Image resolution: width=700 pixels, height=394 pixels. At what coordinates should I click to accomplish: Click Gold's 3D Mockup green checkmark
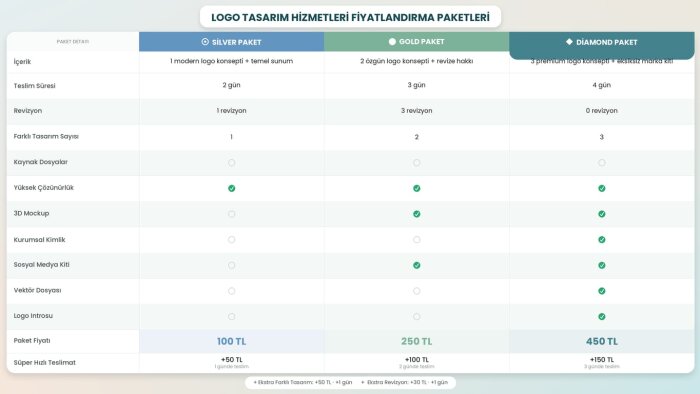(417, 214)
